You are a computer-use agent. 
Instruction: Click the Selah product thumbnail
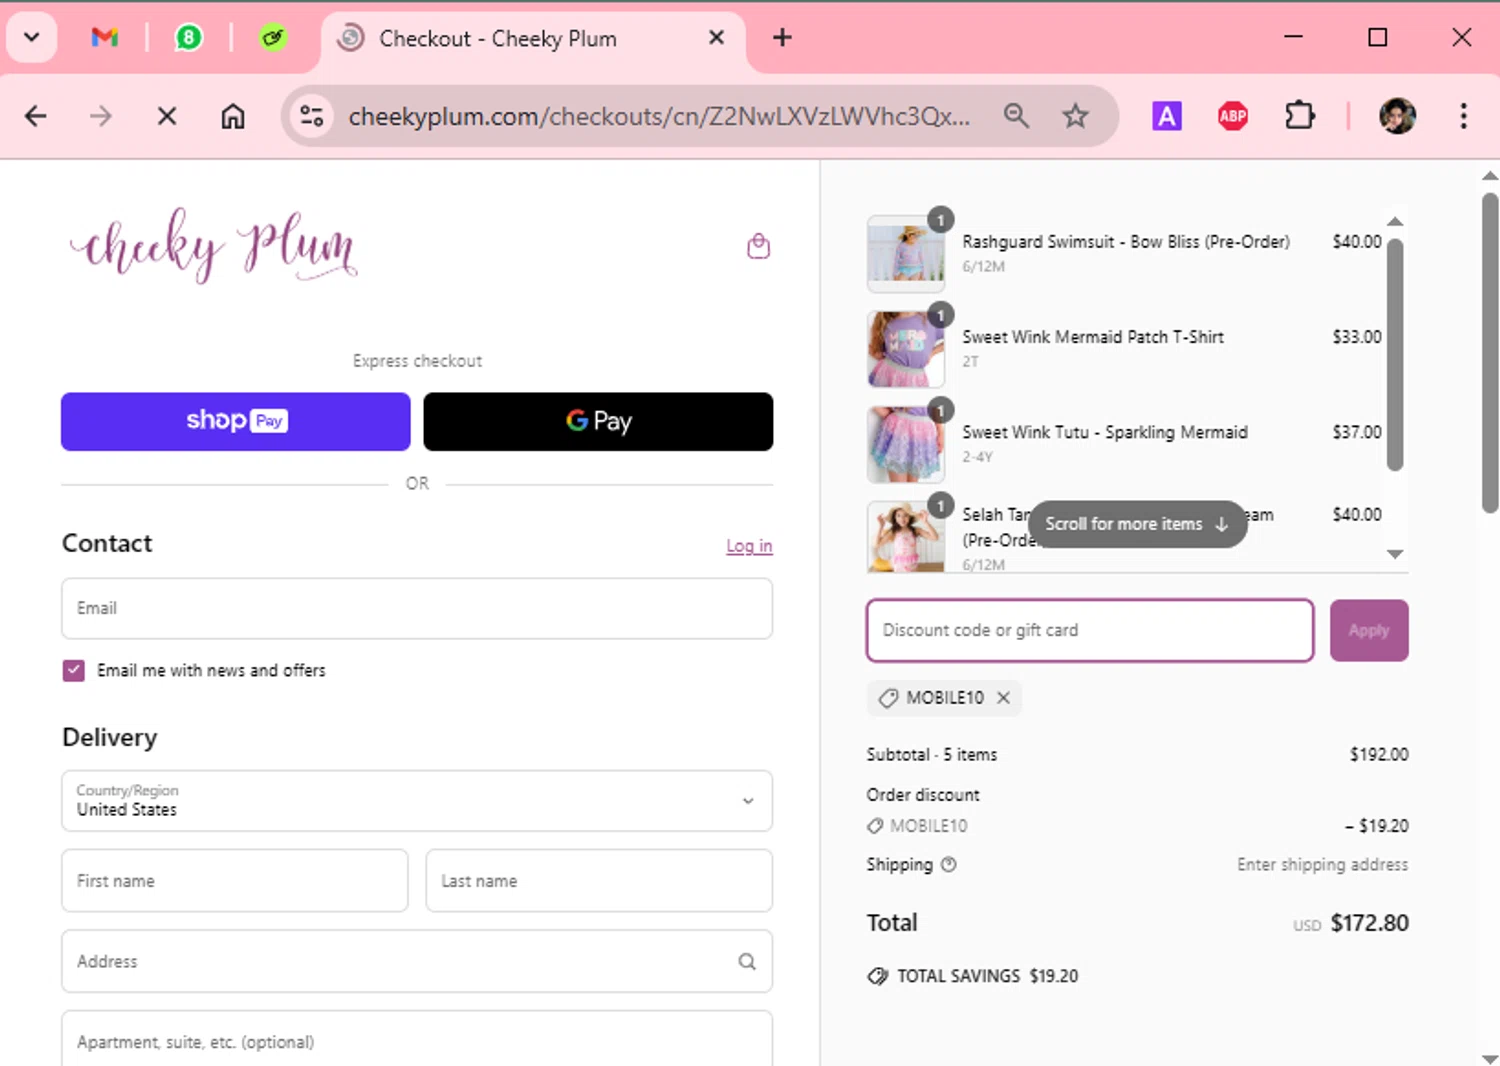pyautogui.click(x=905, y=537)
